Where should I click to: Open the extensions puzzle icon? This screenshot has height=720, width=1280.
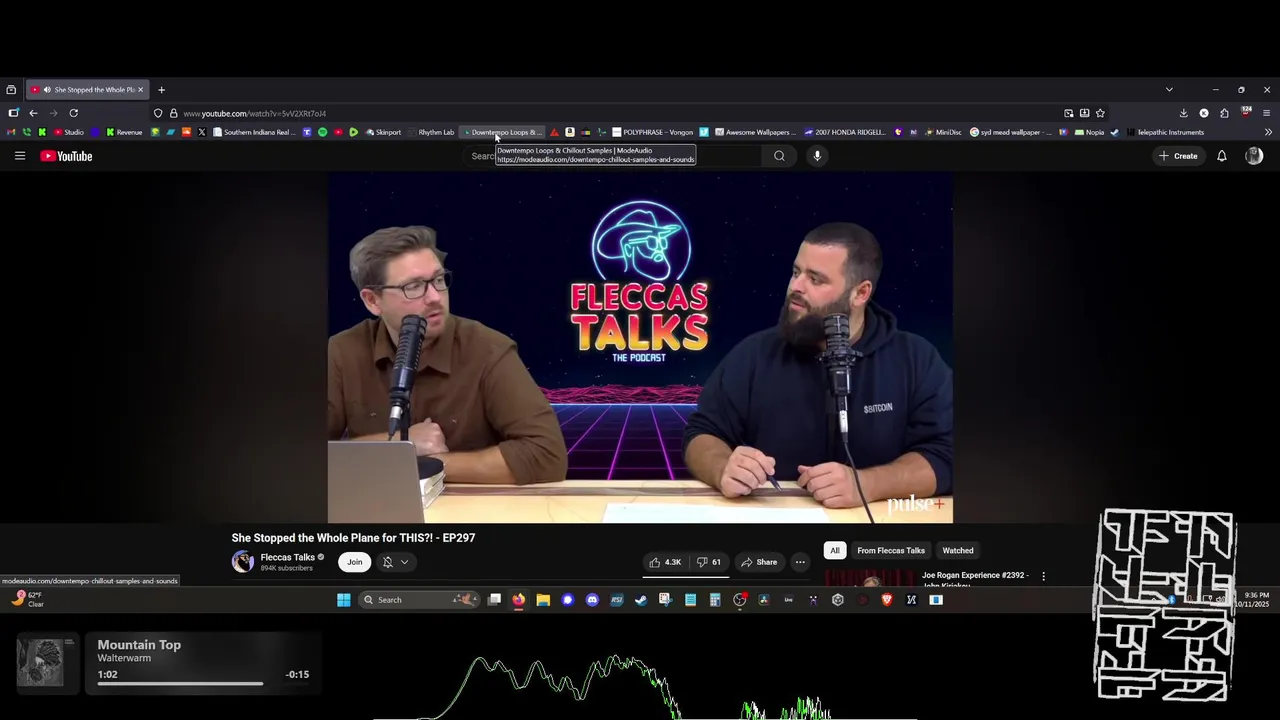pos(1224,113)
